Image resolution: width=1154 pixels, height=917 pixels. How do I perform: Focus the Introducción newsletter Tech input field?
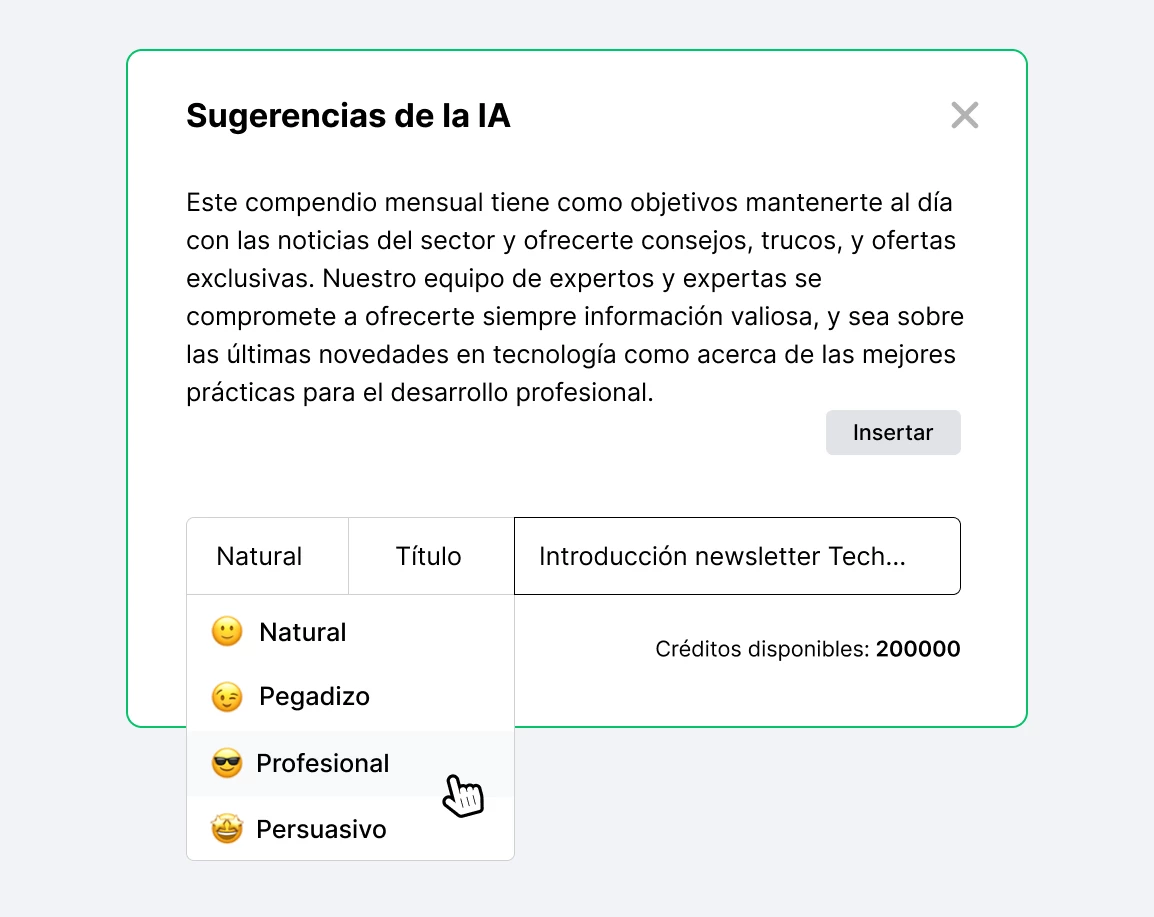coord(736,556)
